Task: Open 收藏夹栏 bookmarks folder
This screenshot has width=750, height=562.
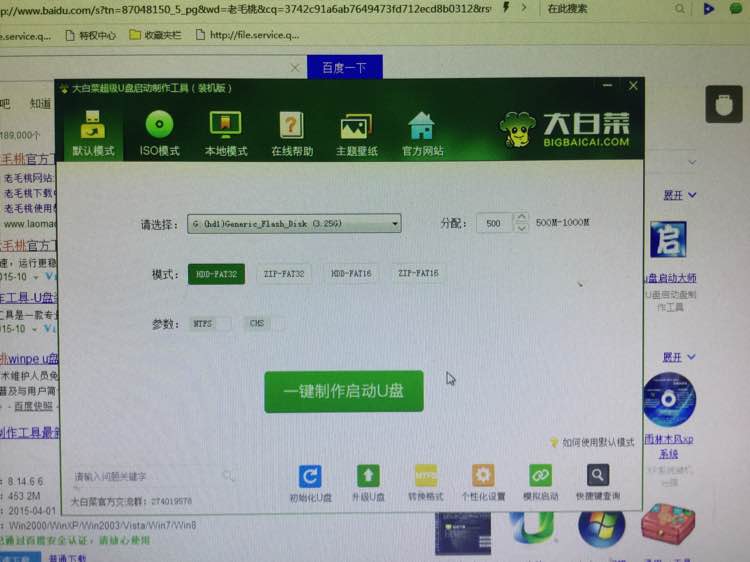Action: pyautogui.click(x=155, y=35)
